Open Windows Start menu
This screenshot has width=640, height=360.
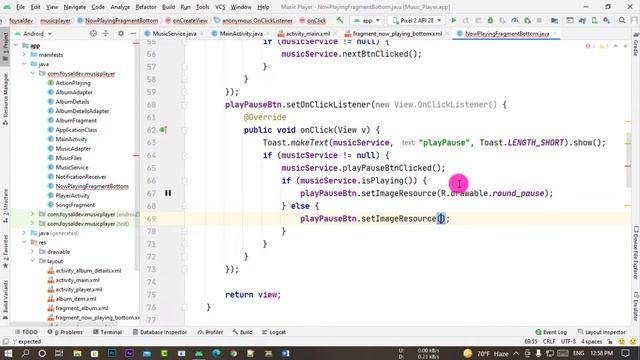point(8,353)
